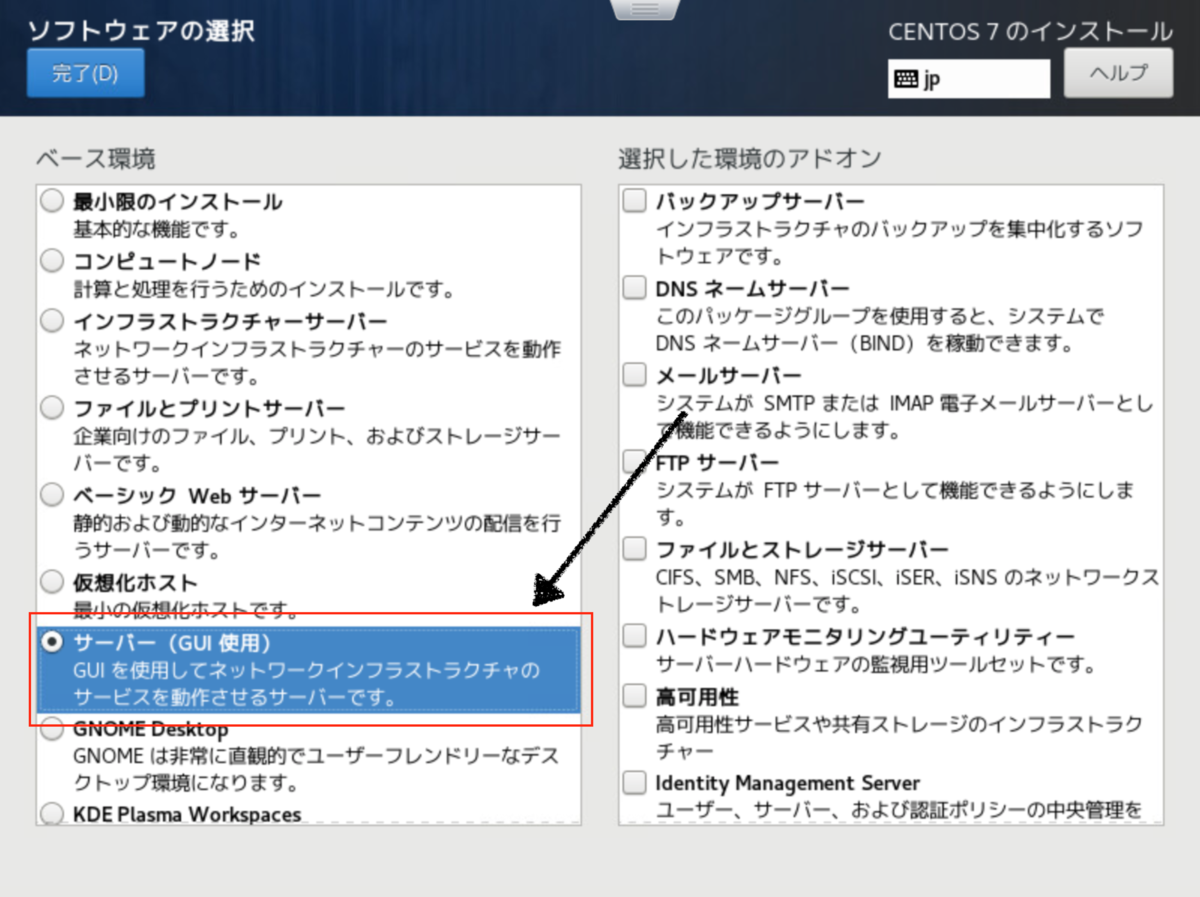Pick 仮想化ホスト radio button
Screen dimensions: 1200x897
[52, 582]
